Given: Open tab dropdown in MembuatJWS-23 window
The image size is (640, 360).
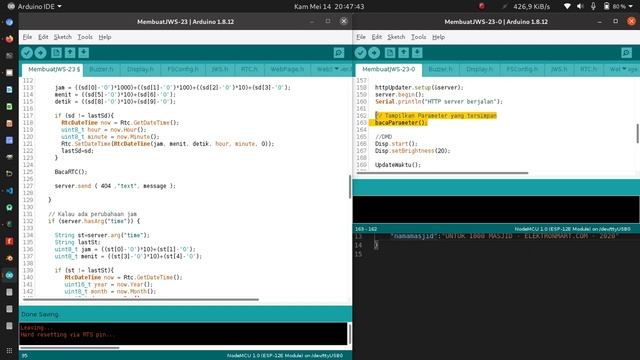Looking at the screenshot, I should coord(337,69).
